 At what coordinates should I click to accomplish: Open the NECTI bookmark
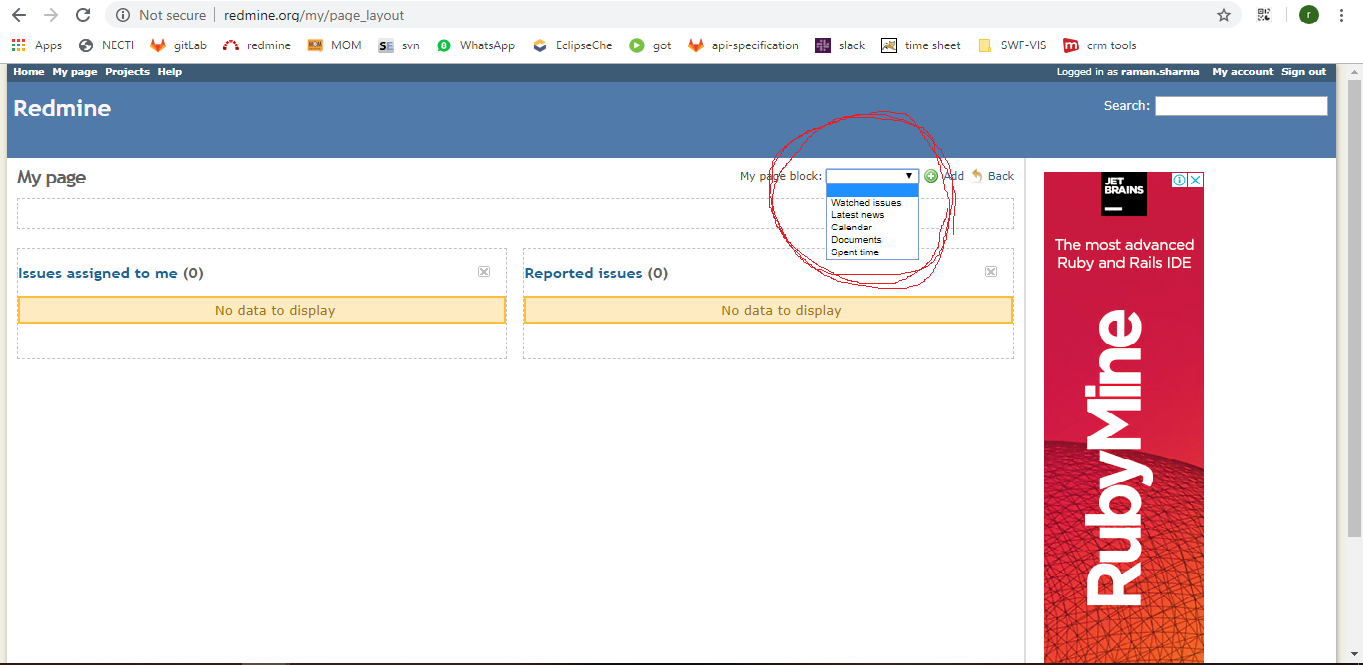click(x=106, y=45)
